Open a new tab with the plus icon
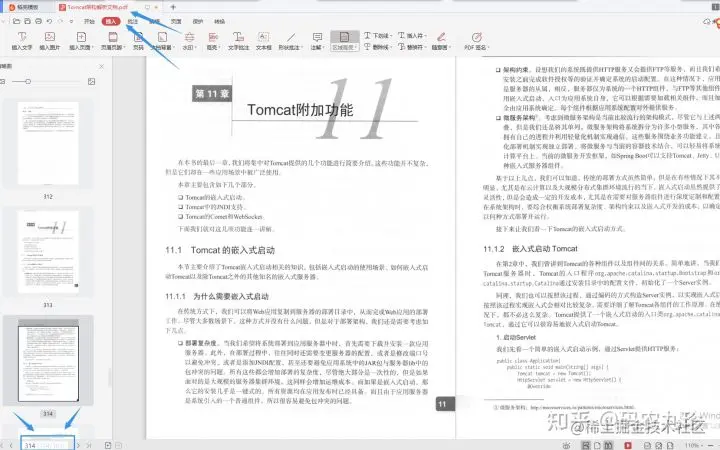 (173, 7)
